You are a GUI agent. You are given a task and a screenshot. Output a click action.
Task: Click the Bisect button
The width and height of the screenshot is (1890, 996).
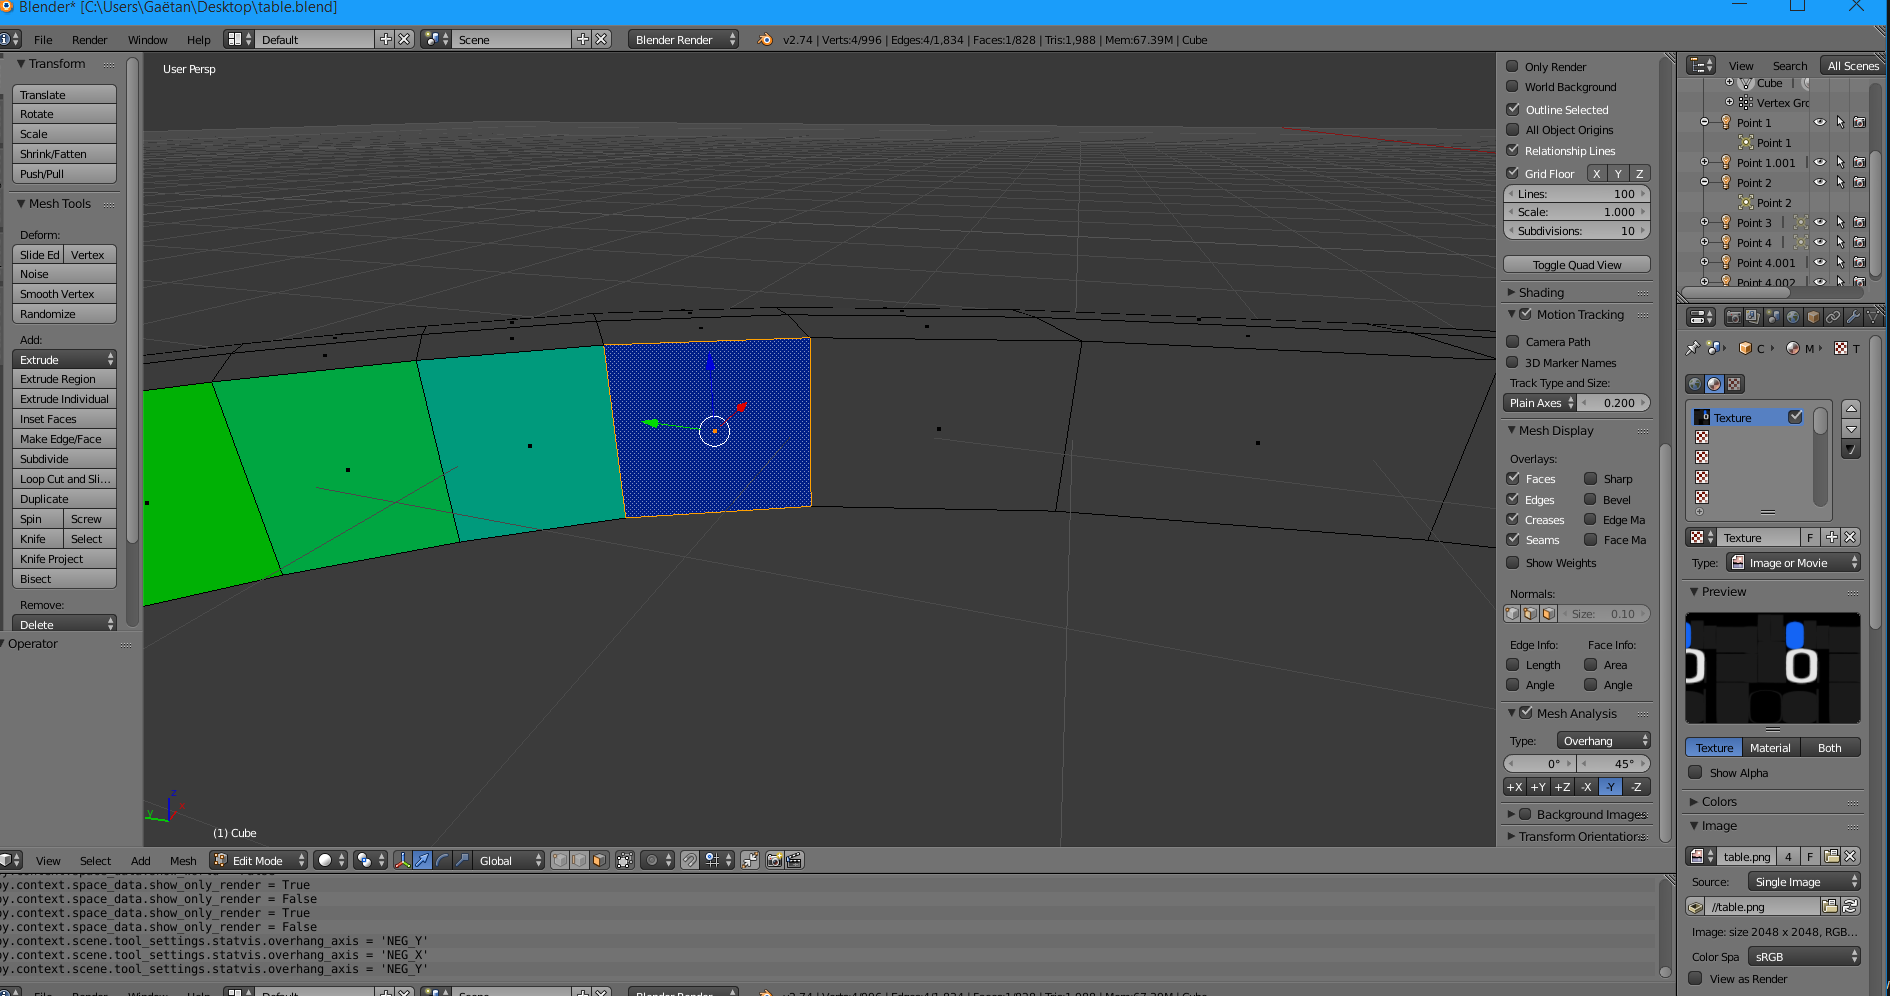click(x=65, y=579)
